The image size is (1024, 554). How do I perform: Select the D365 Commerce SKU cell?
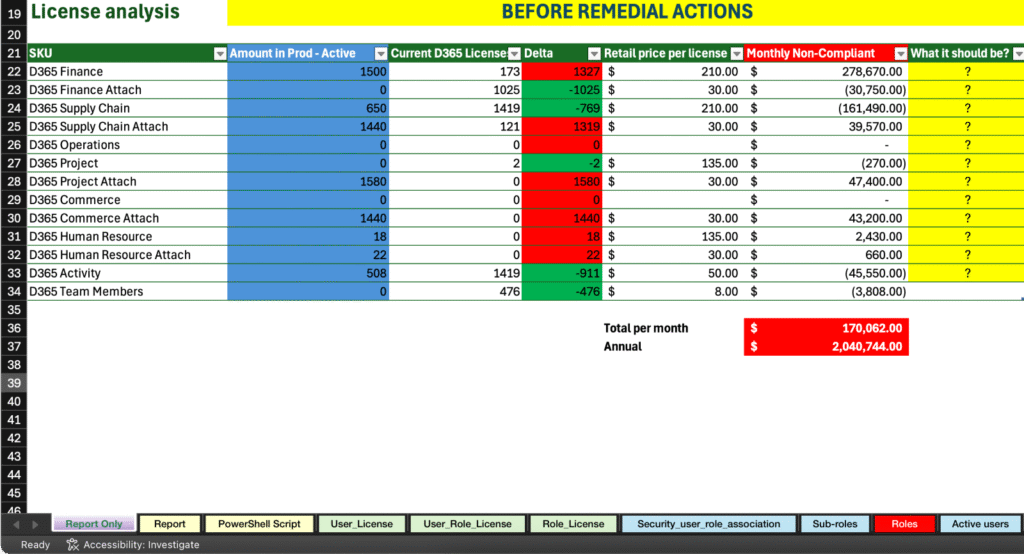(127, 199)
